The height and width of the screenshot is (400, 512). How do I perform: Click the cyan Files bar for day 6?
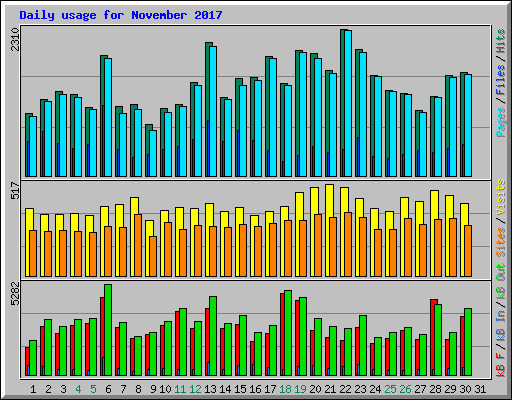(108, 118)
